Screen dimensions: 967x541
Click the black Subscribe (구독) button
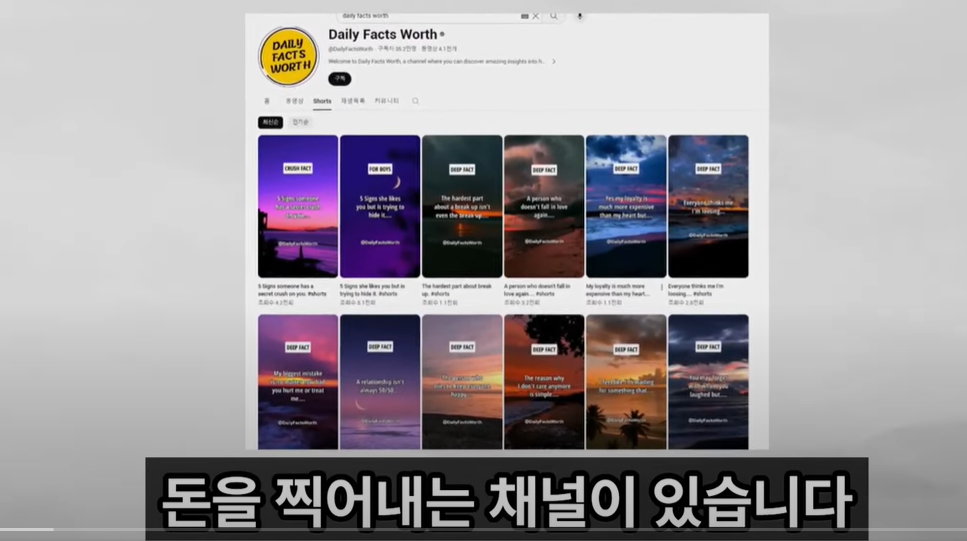(340, 79)
